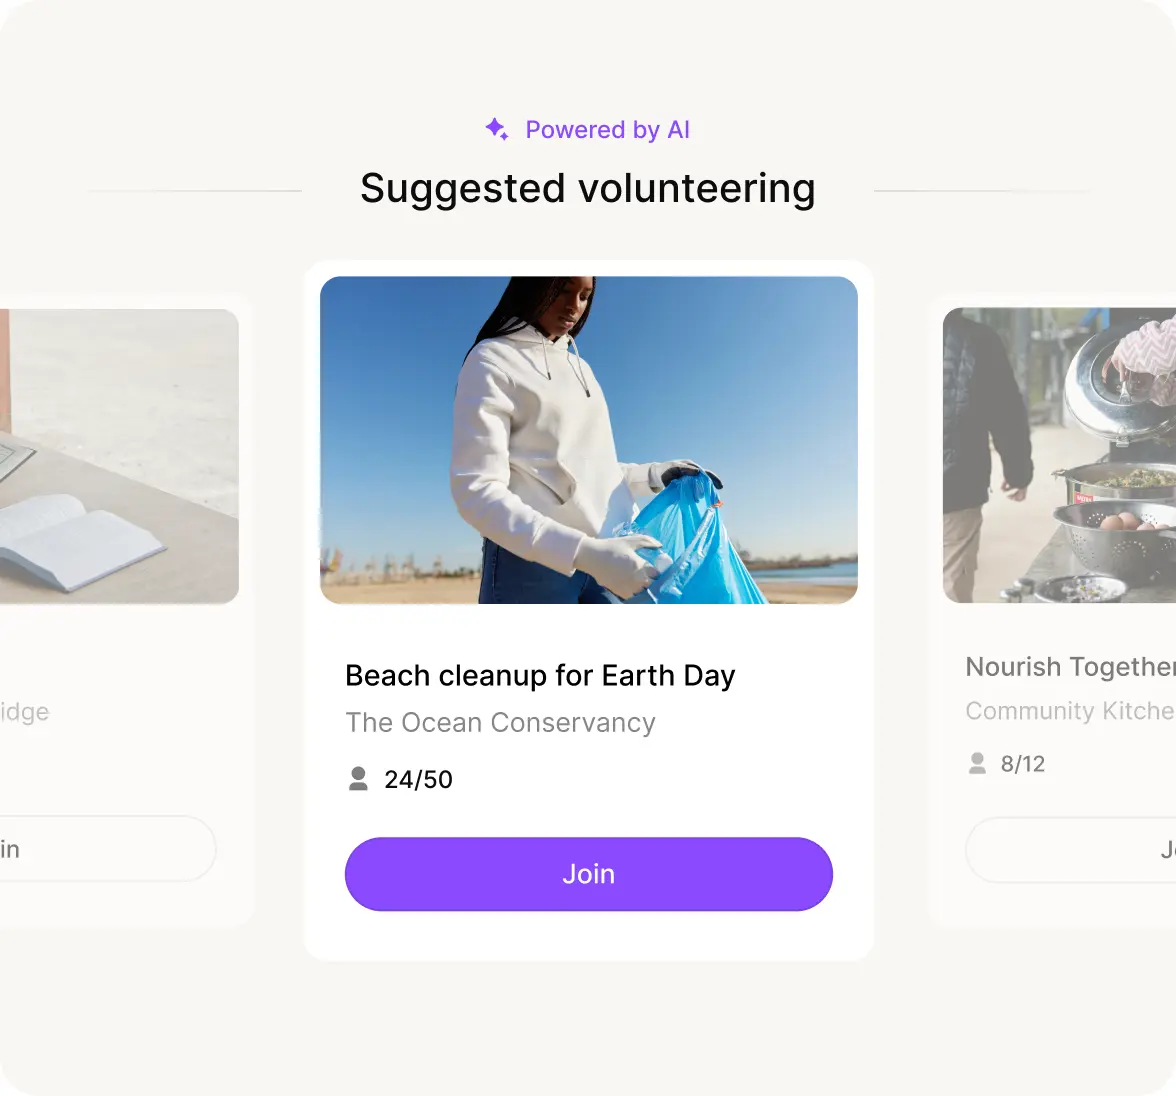
Task: Click the 8/12 participant count
Action: point(1023,764)
